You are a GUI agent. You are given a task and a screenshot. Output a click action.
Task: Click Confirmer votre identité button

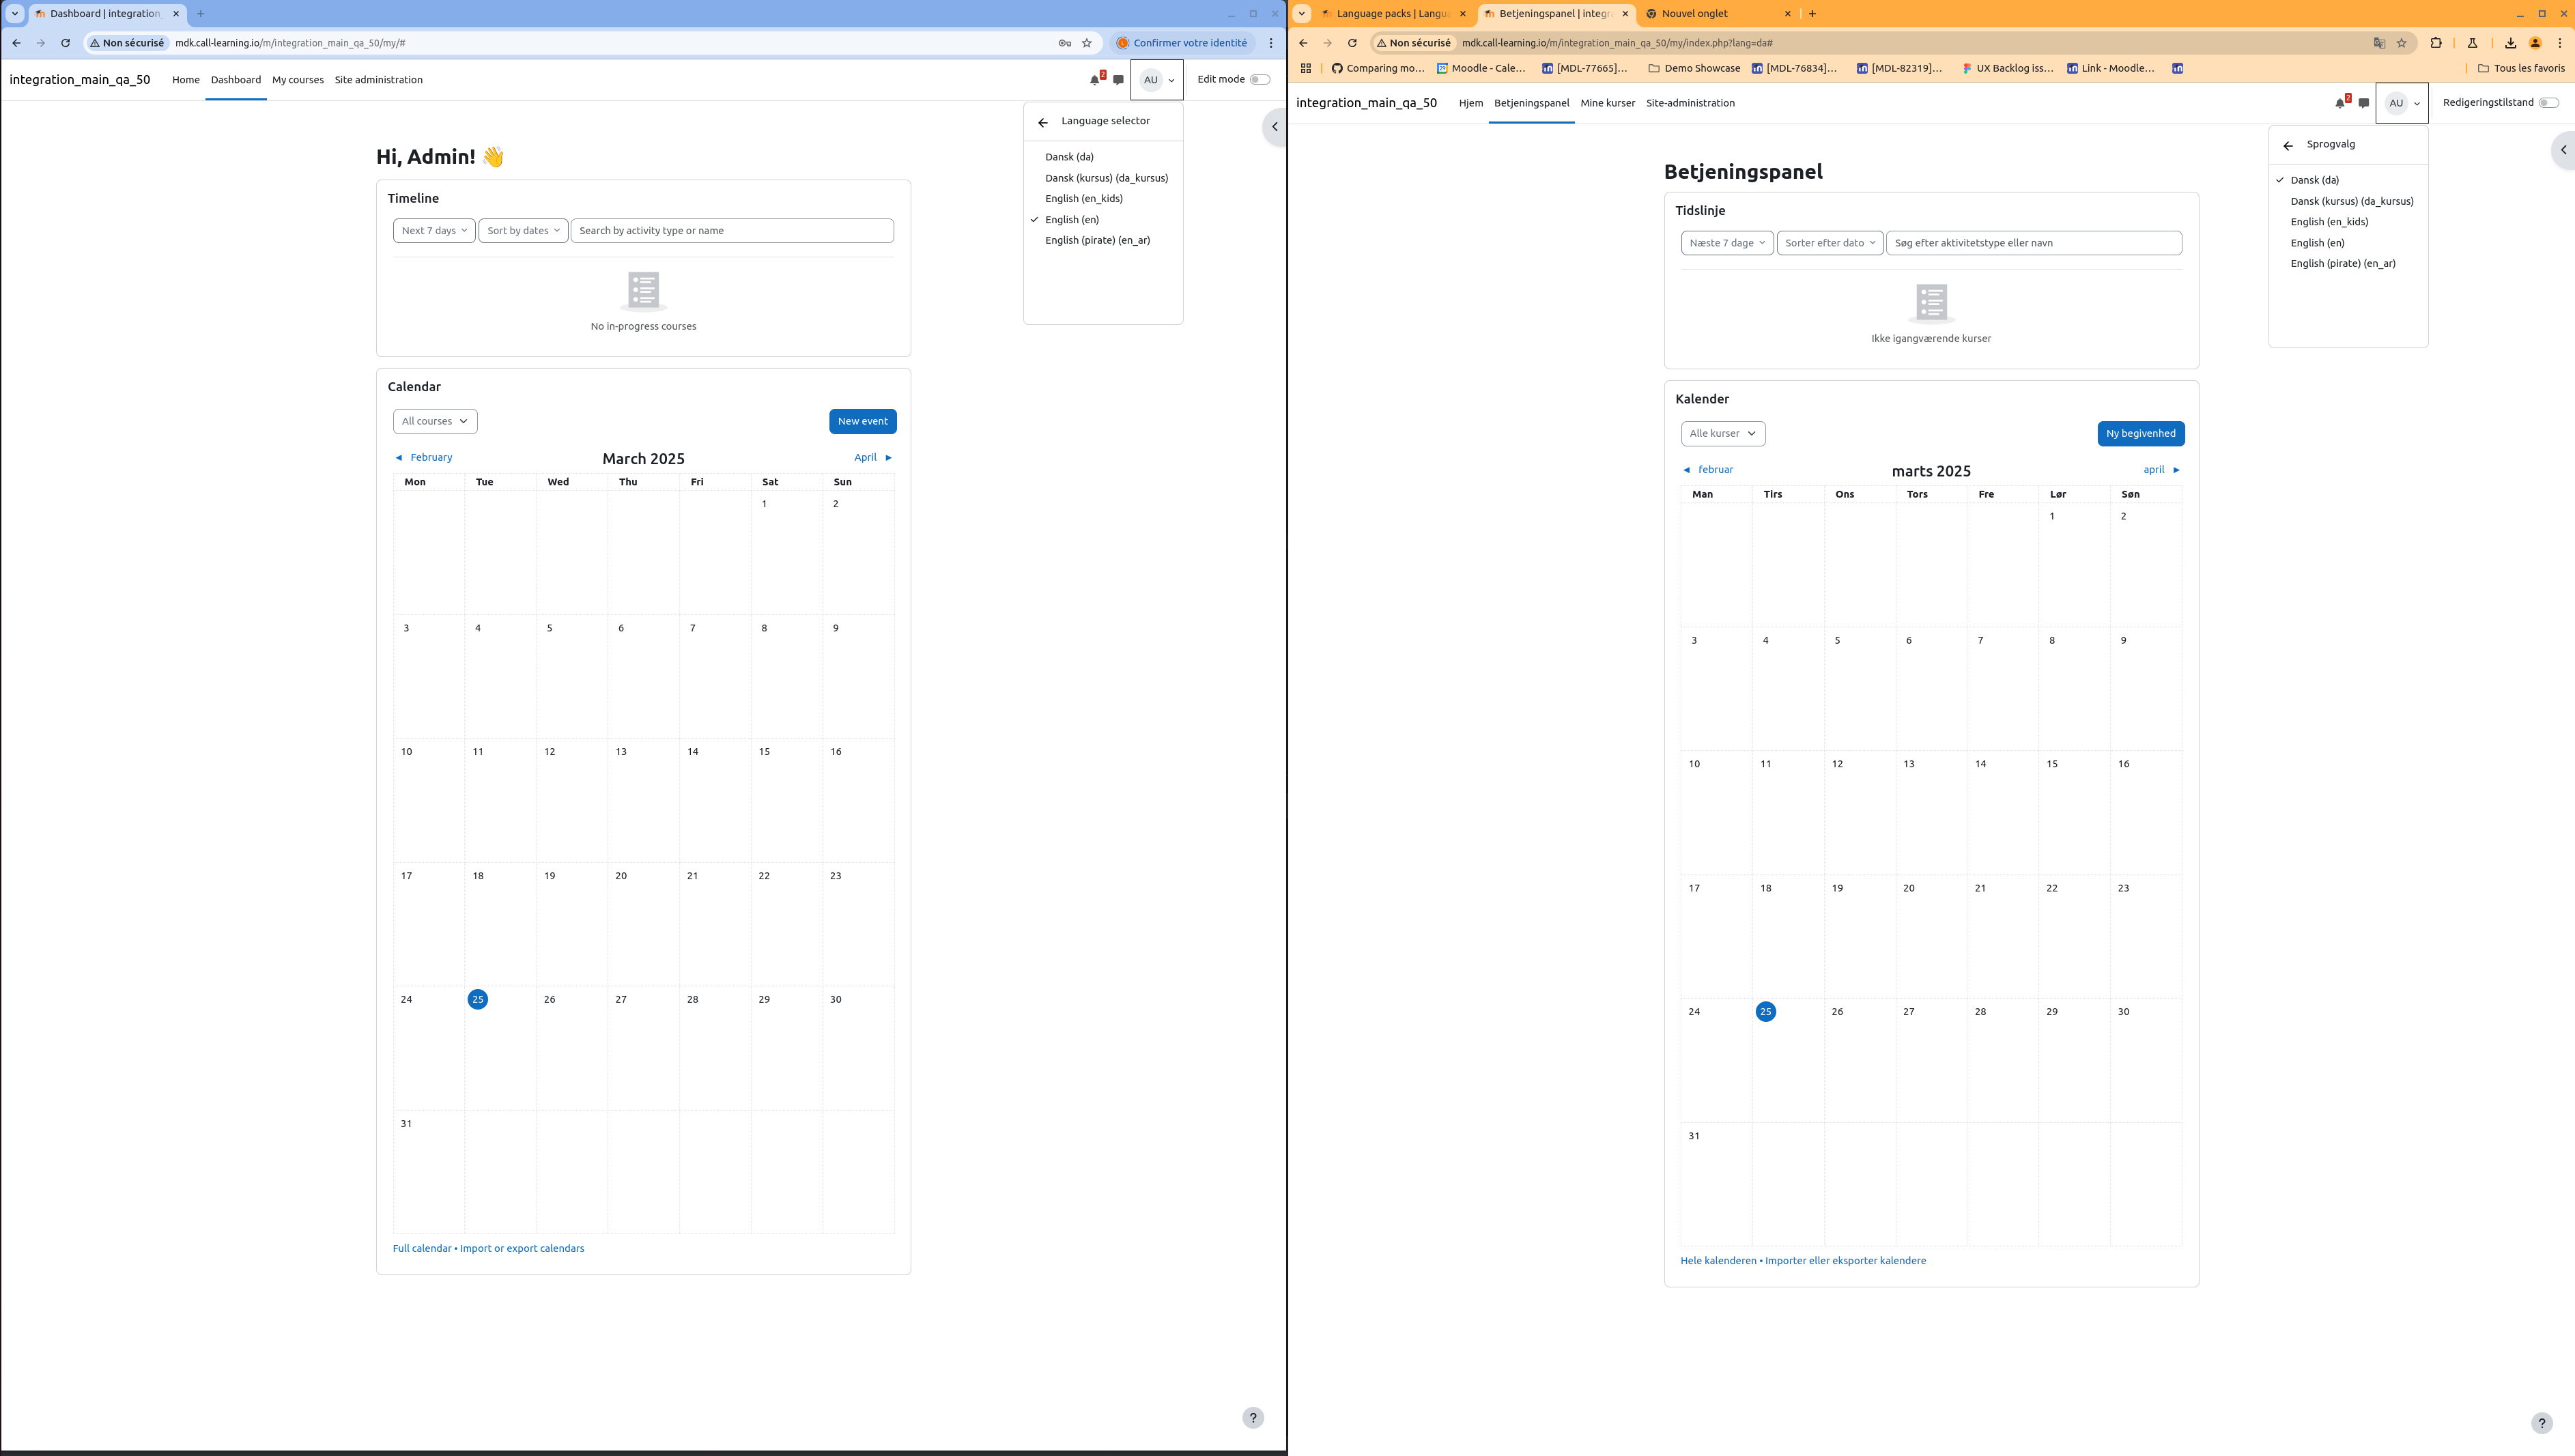coord(1182,43)
